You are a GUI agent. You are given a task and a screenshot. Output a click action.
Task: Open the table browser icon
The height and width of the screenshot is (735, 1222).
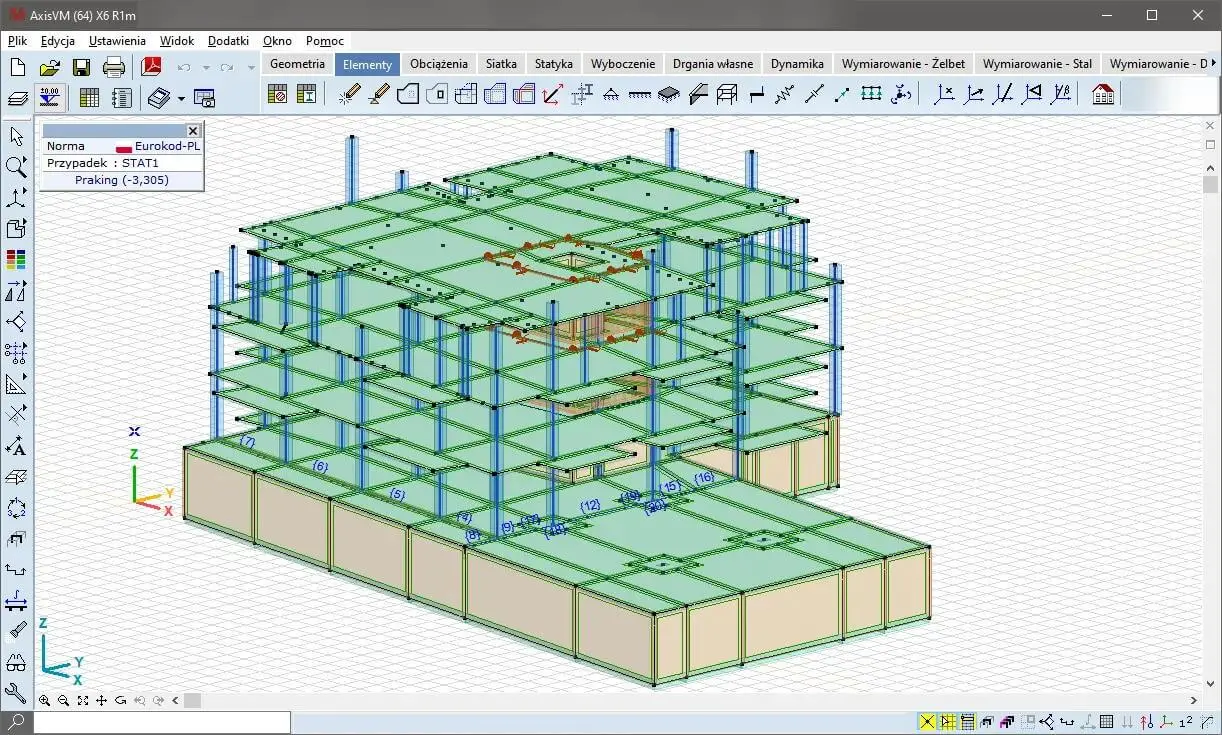coord(89,97)
